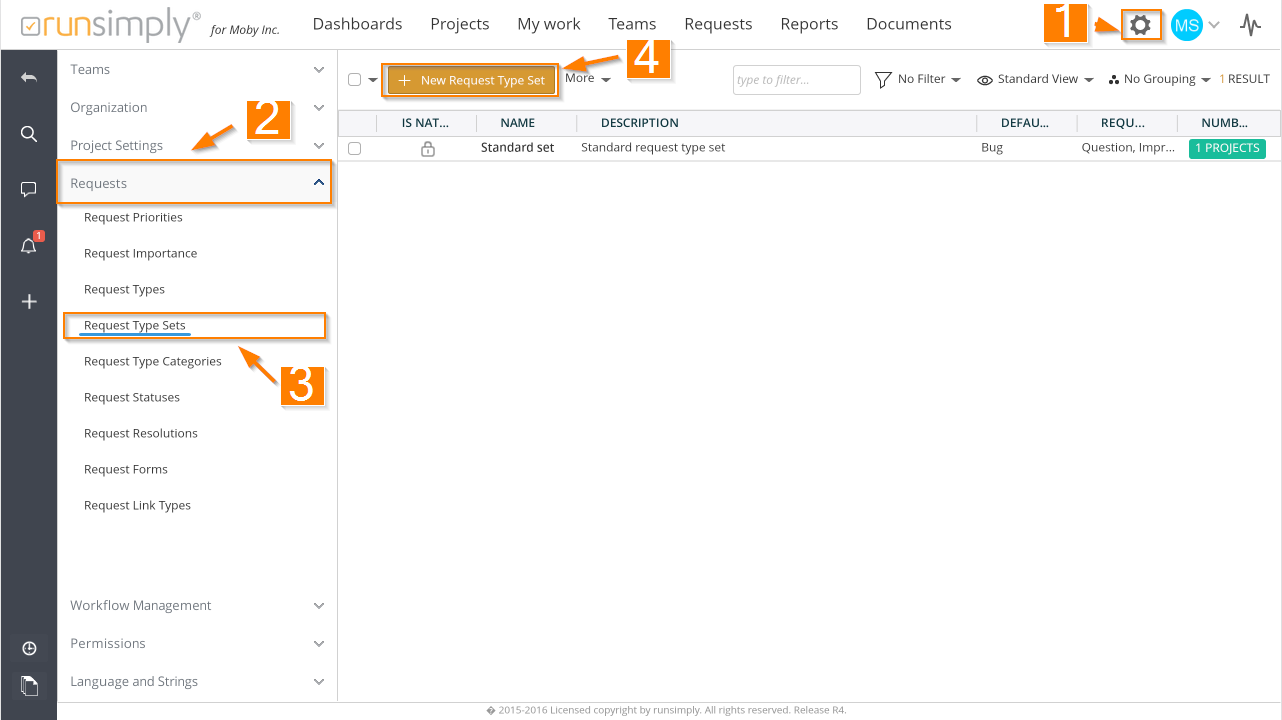1282x720 pixels.
Task: Check the Standard set row checkbox
Action: [x=354, y=148]
